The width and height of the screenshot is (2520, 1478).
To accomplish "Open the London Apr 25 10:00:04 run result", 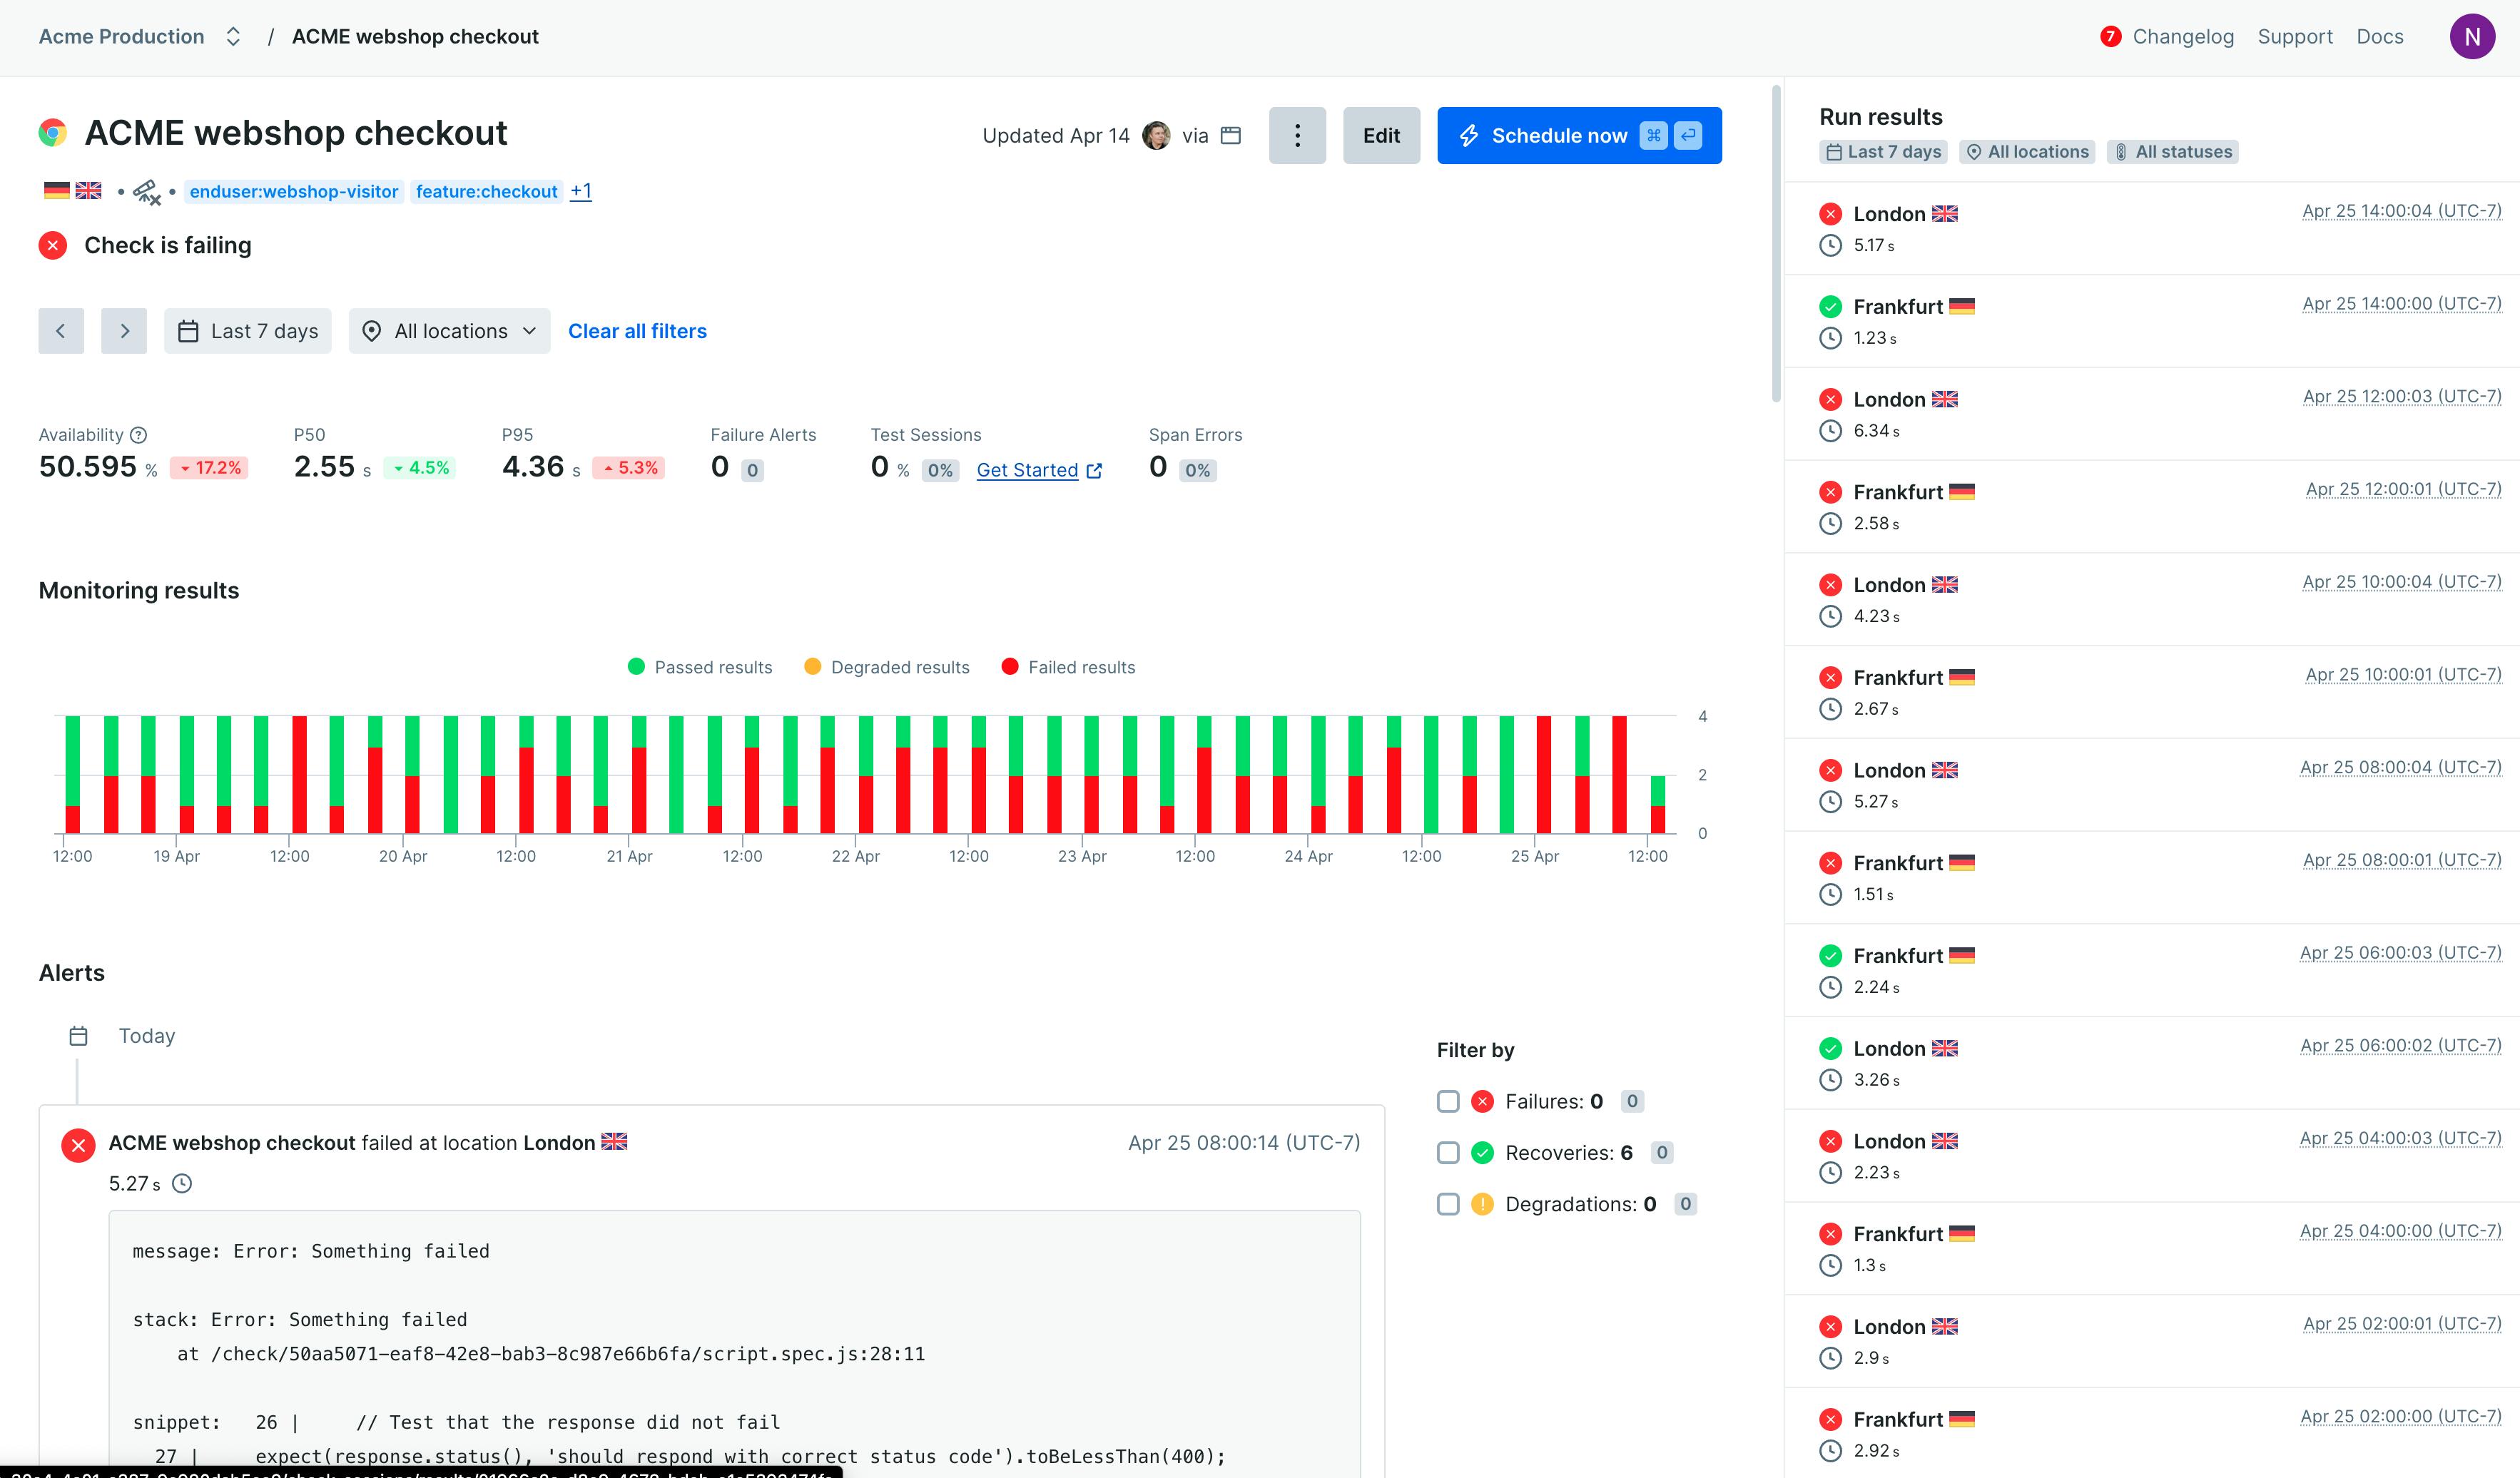I will (2152, 600).
